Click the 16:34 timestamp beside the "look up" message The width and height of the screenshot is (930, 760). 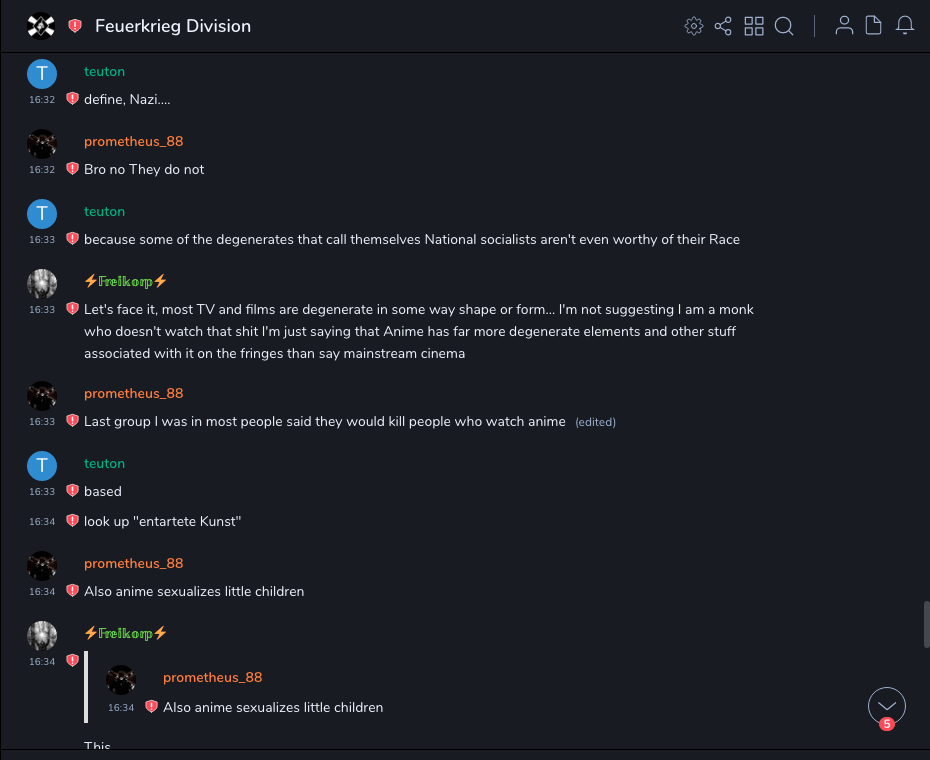[42, 522]
